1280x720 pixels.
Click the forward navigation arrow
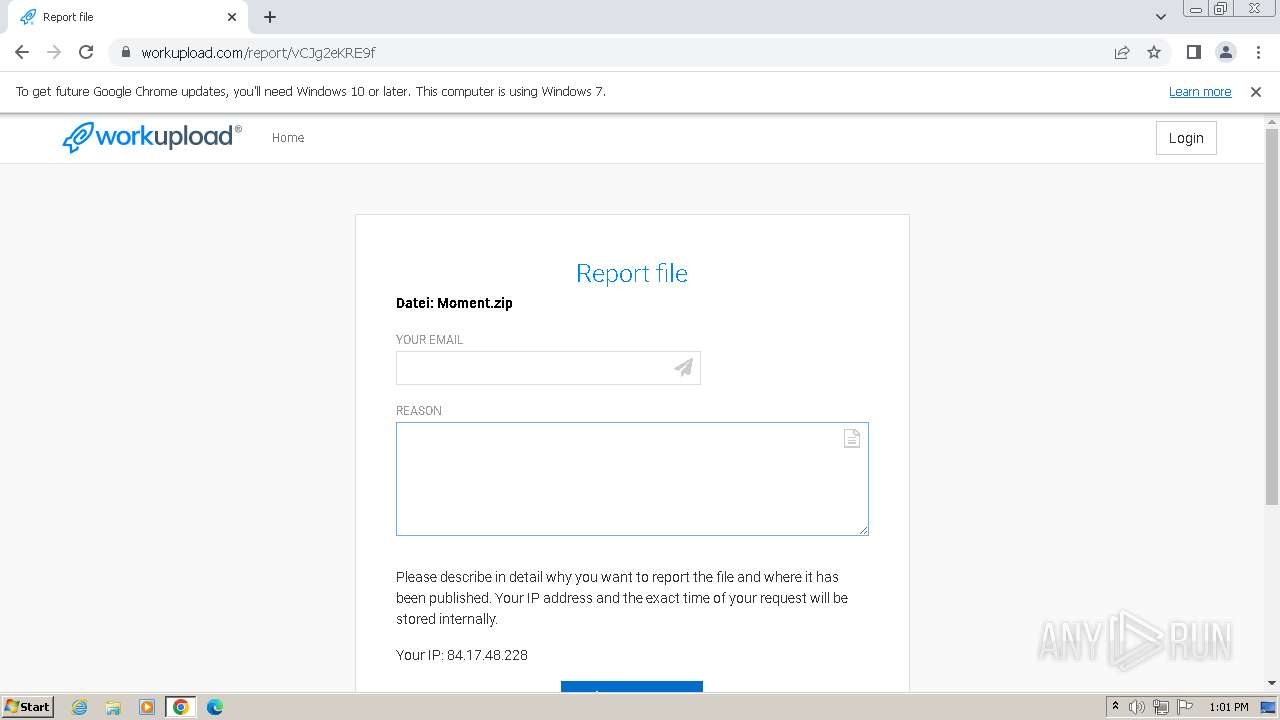pyautogui.click(x=54, y=52)
